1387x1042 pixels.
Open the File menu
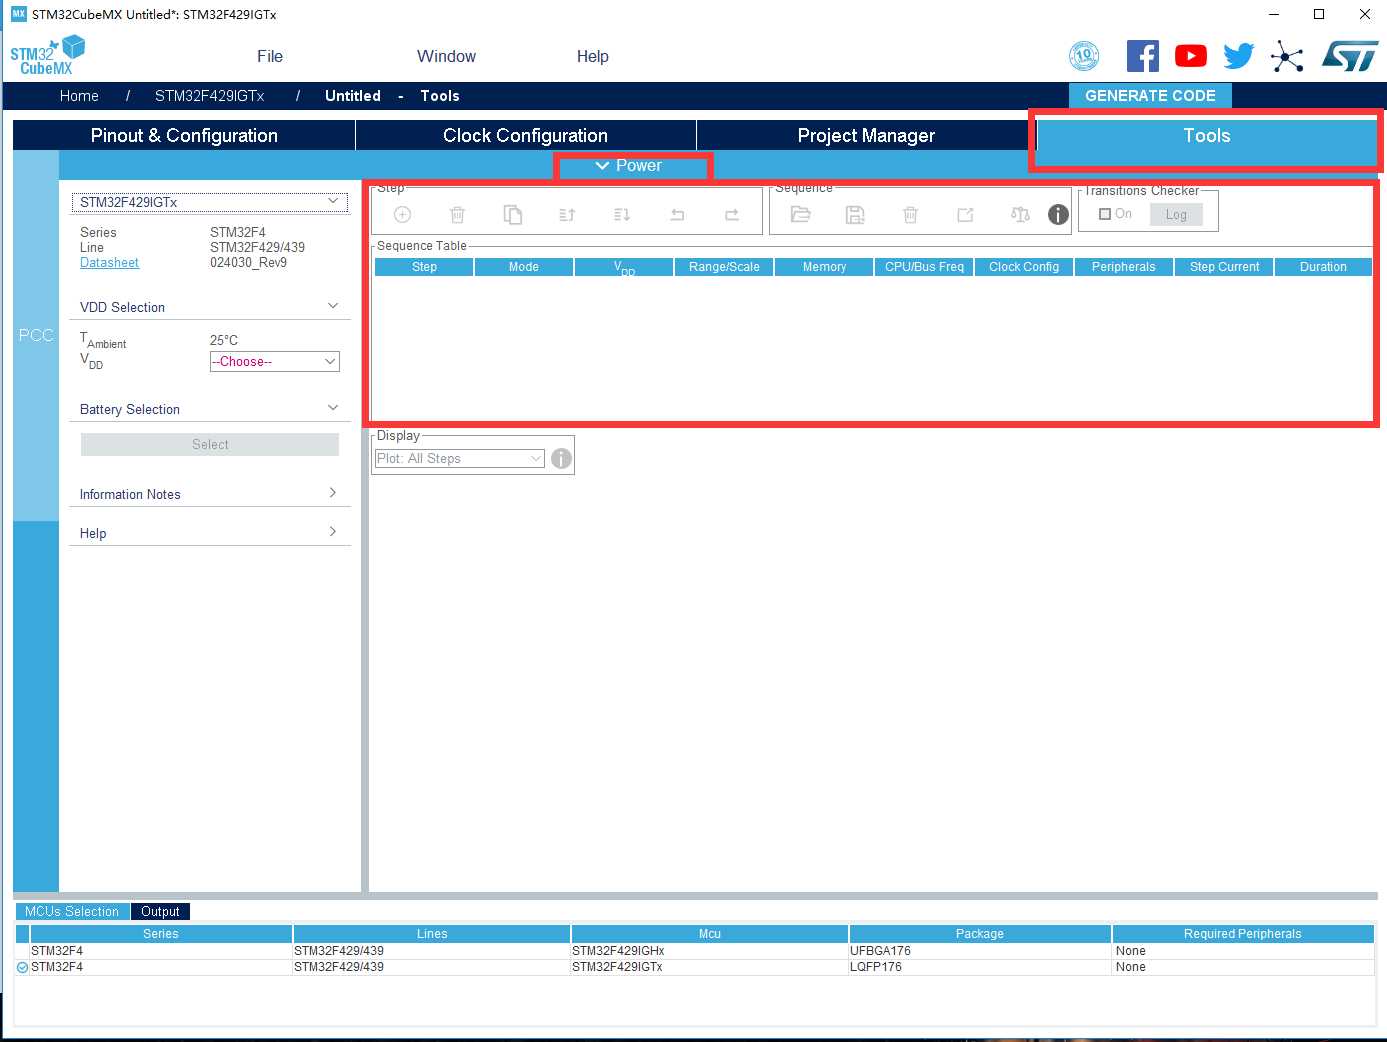tap(270, 56)
